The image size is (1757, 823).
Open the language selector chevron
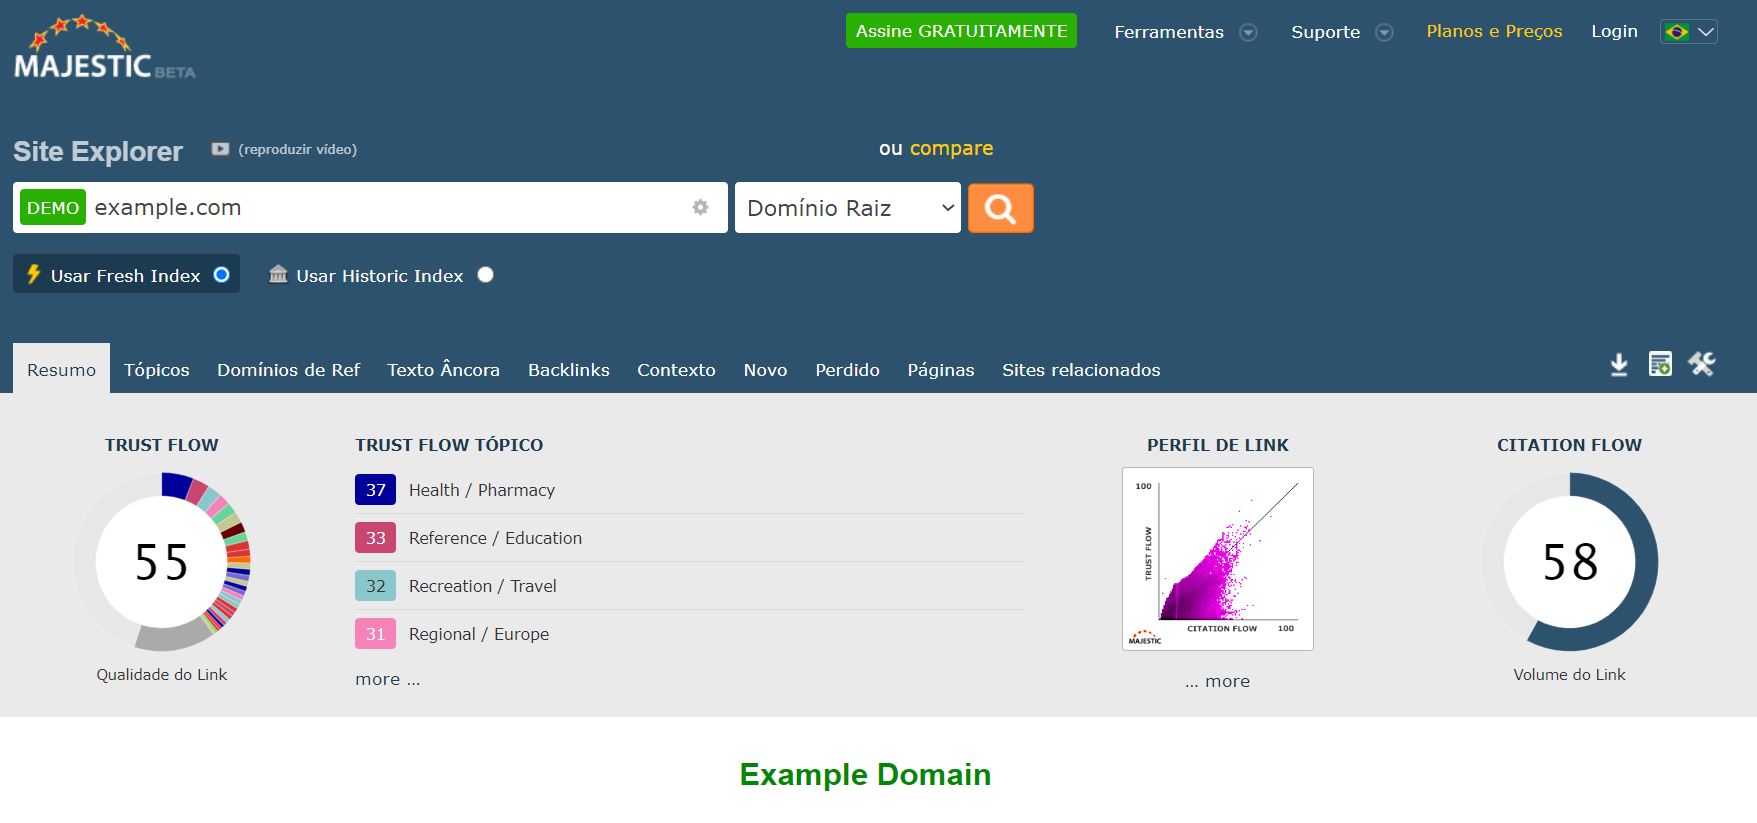1706,32
